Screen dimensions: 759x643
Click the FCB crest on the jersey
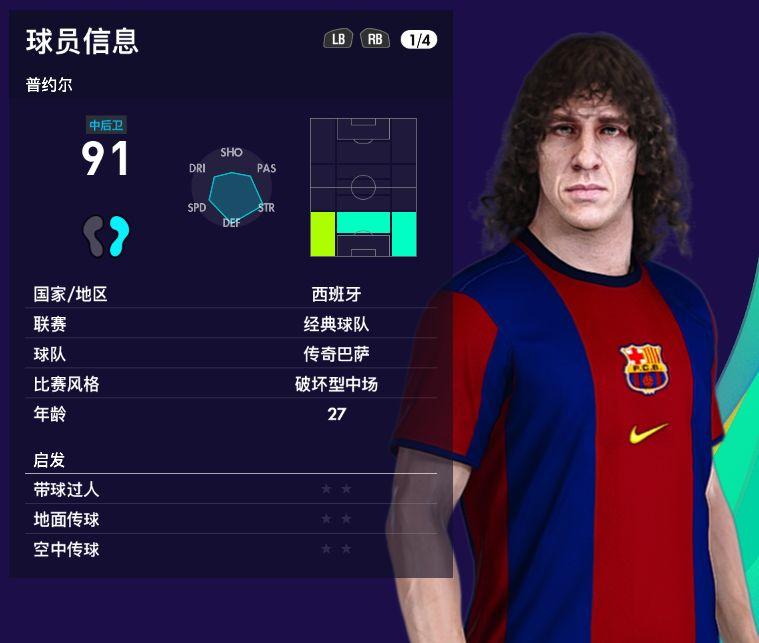pos(645,368)
